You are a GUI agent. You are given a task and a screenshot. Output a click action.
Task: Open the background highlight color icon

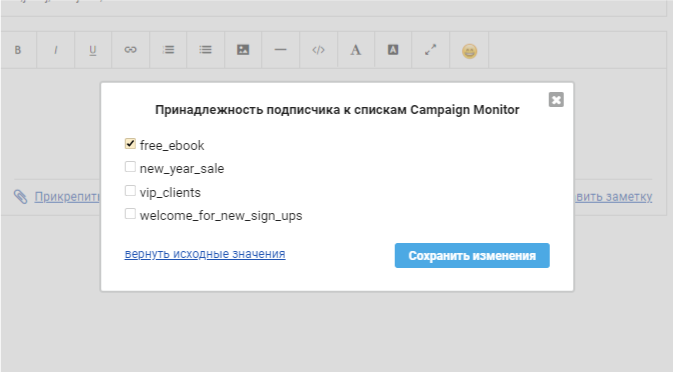[x=393, y=50]
